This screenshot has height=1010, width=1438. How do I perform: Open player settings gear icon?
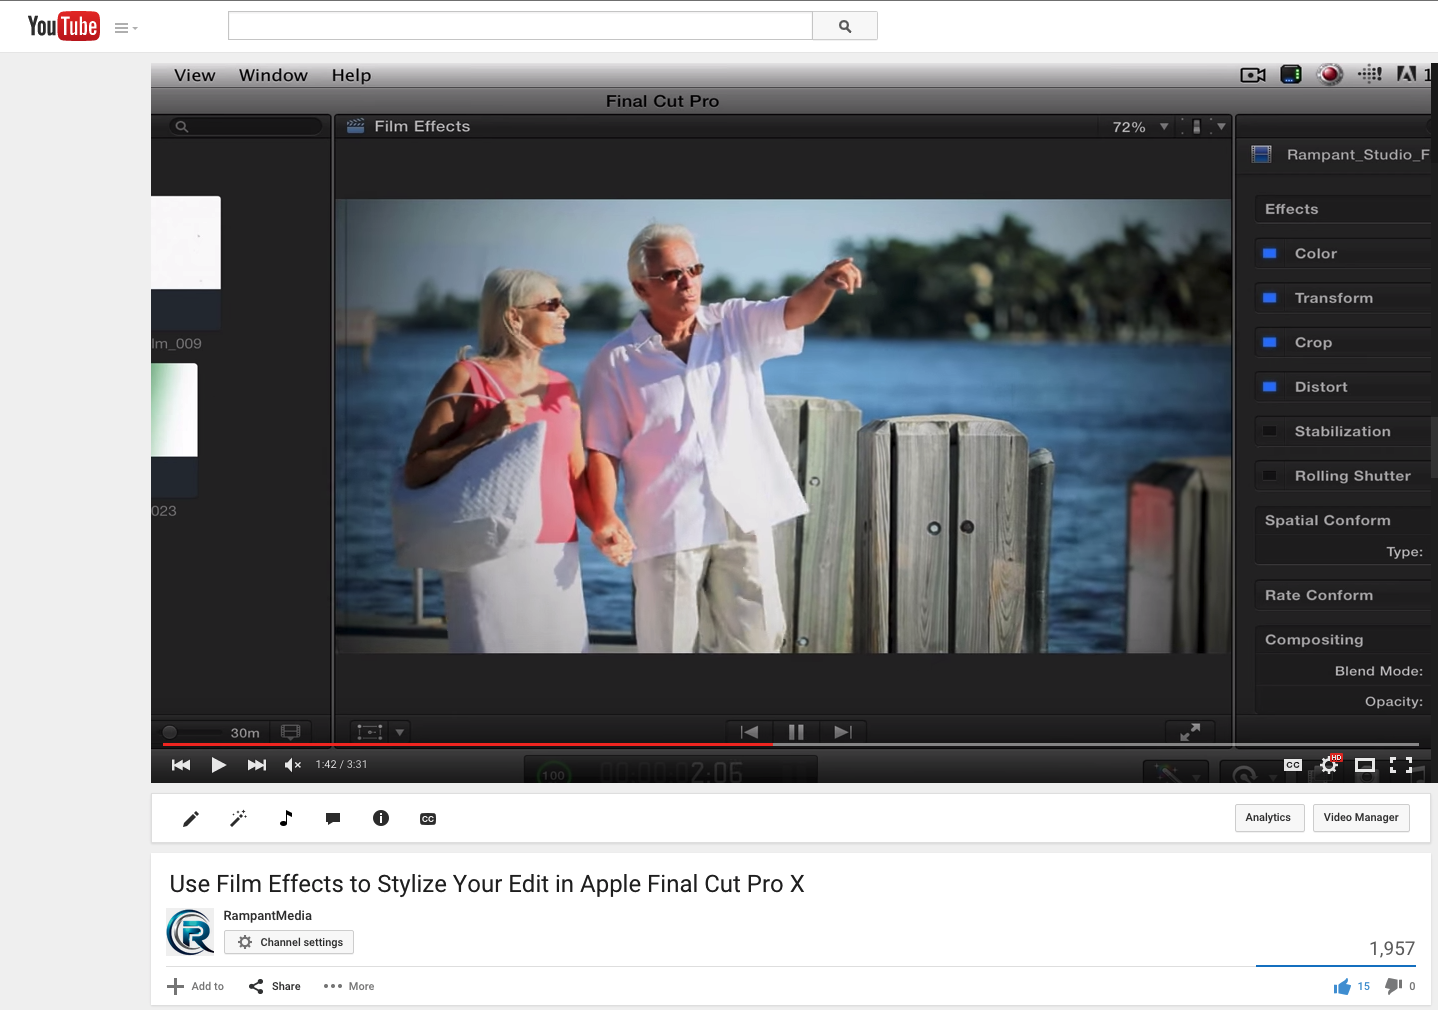tap(1329, 765)
